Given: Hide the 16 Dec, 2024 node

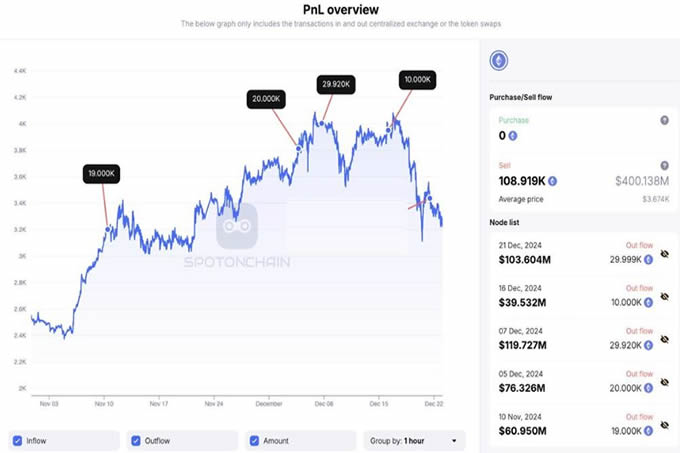Looking at the screenshot, I should pyautogui.click(x=664, y=297).
